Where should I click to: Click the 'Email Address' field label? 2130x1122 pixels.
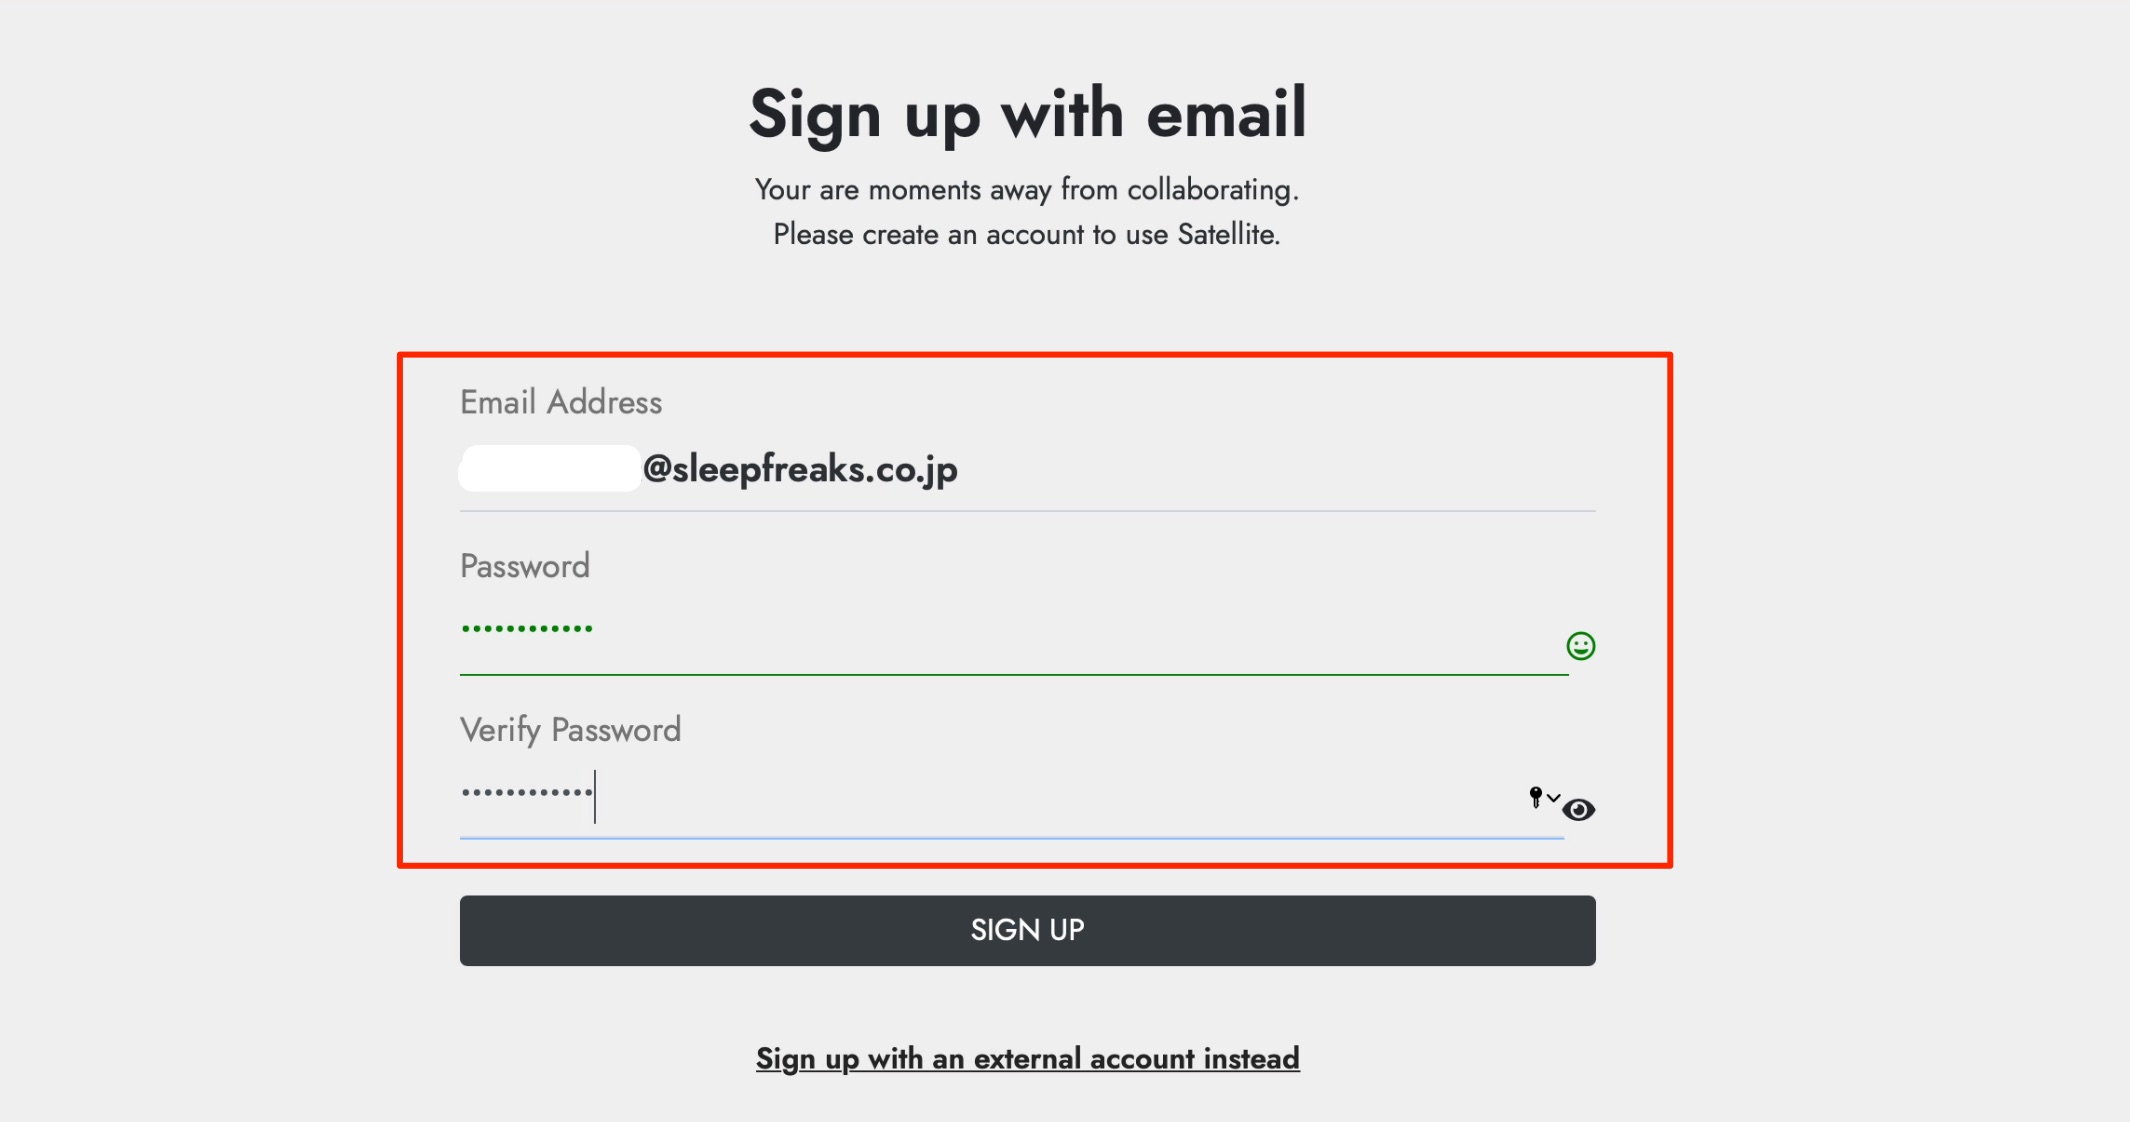click(x=561, y=402)
